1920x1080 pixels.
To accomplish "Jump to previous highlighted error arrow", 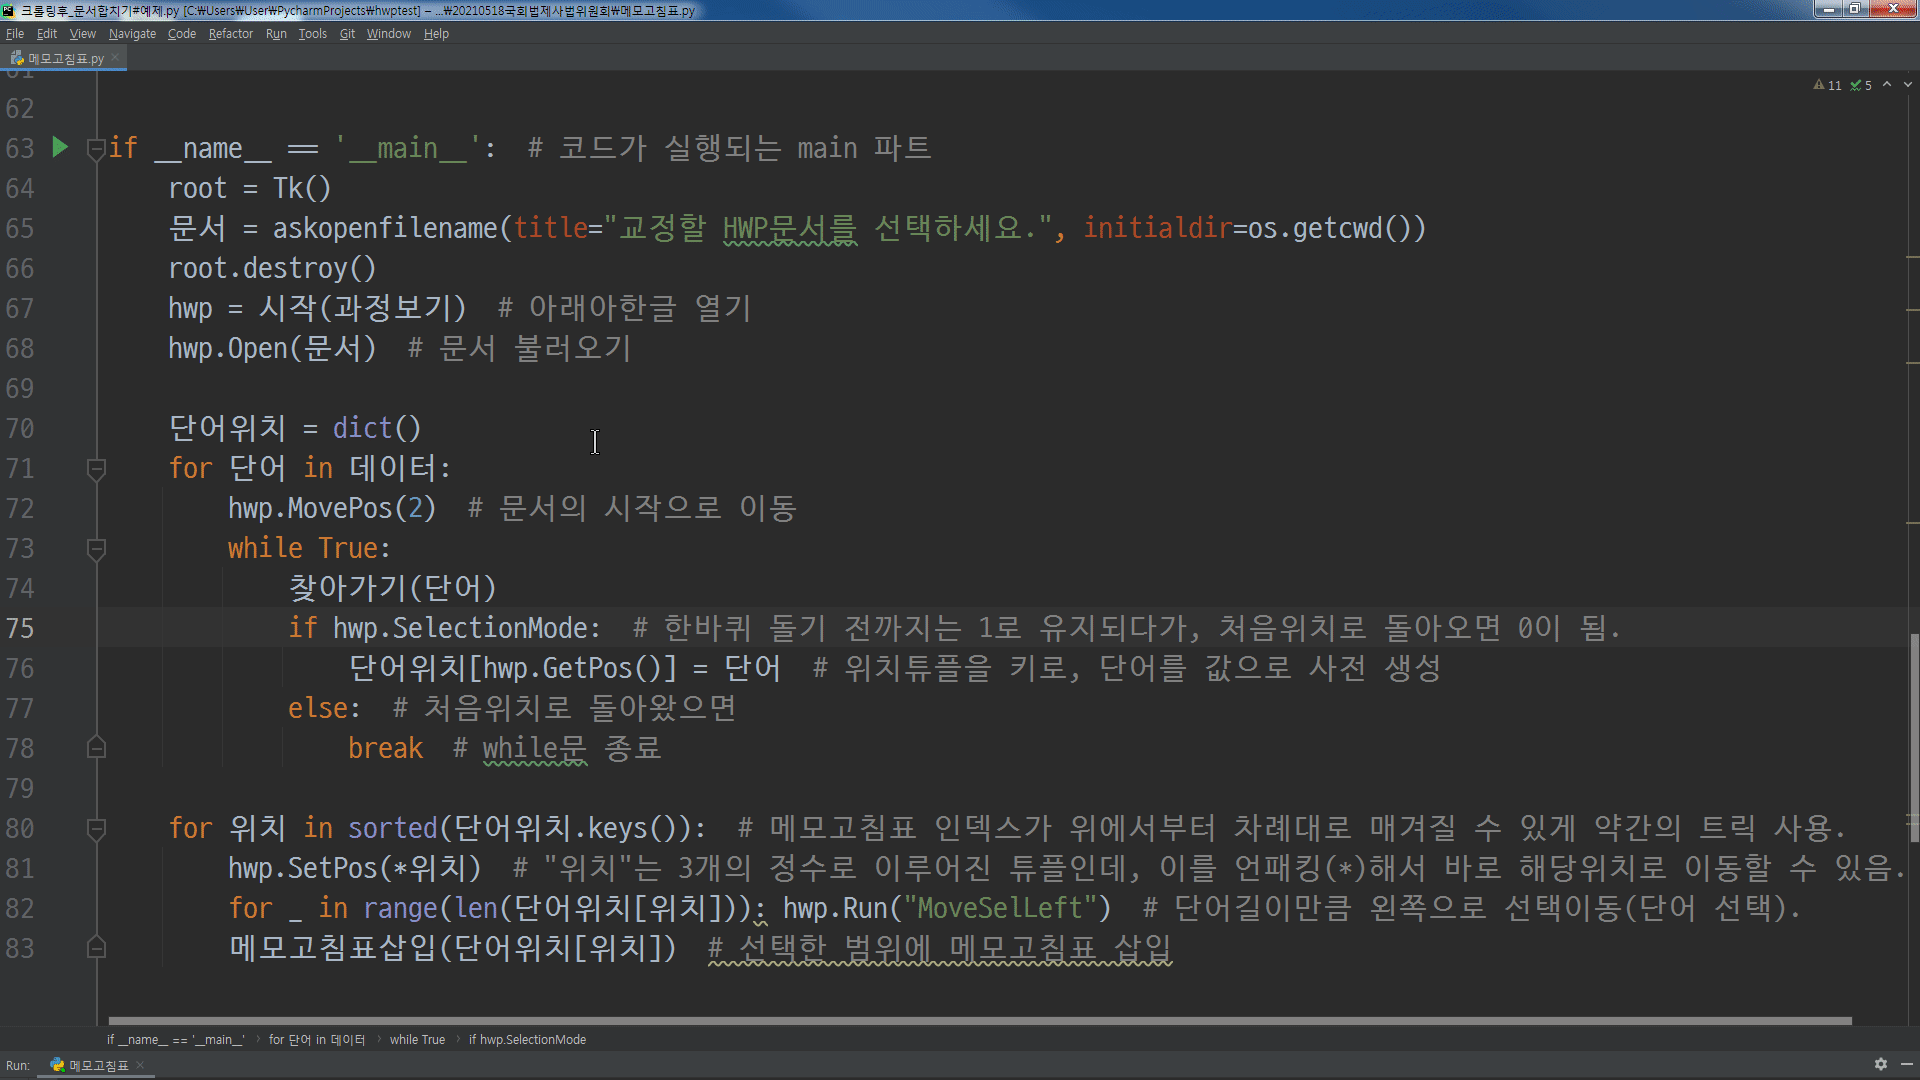I will point(1887,85).
